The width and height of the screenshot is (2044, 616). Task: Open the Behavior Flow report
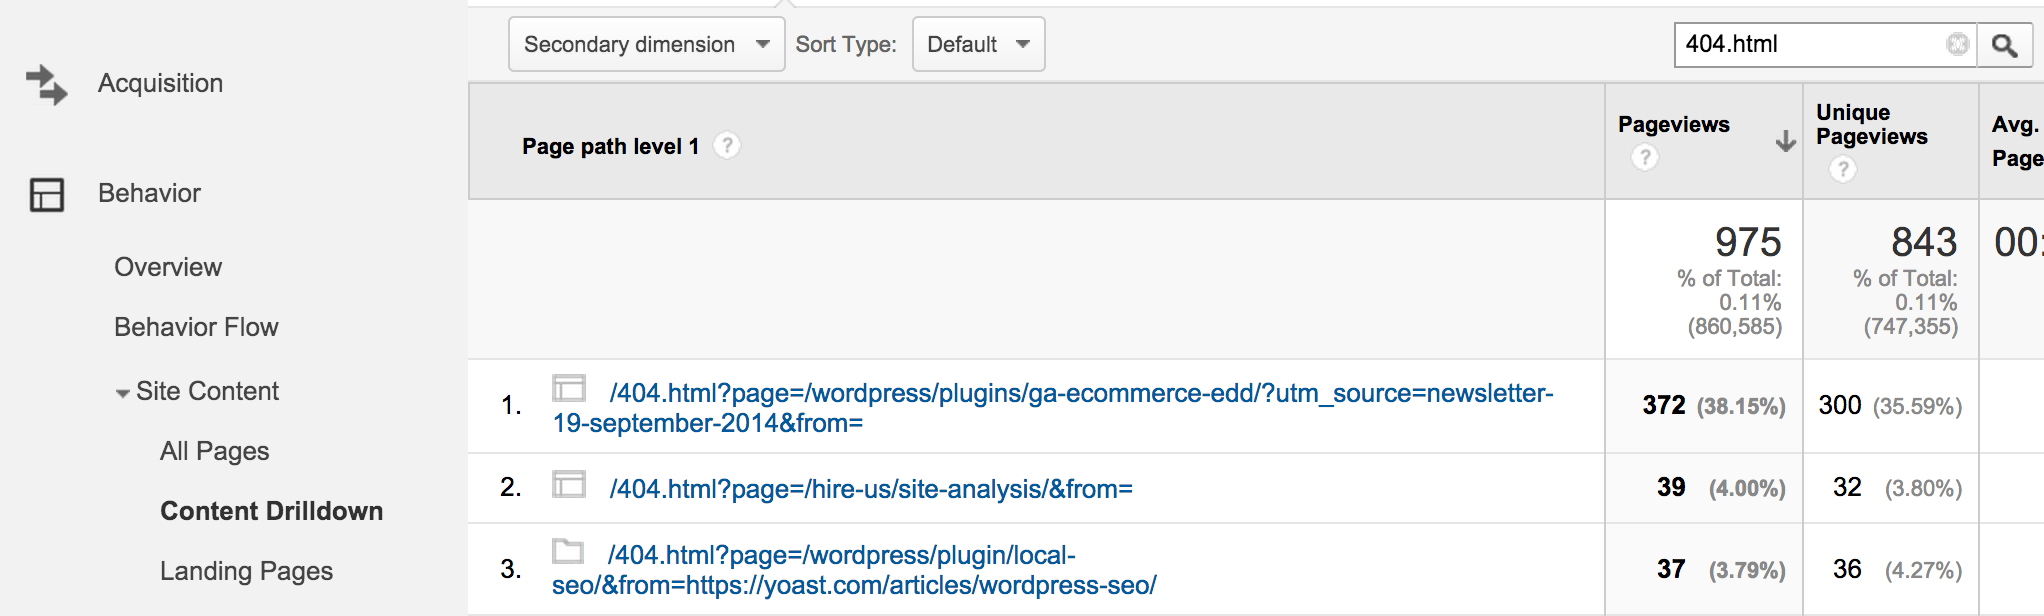(x=196, y=327)
